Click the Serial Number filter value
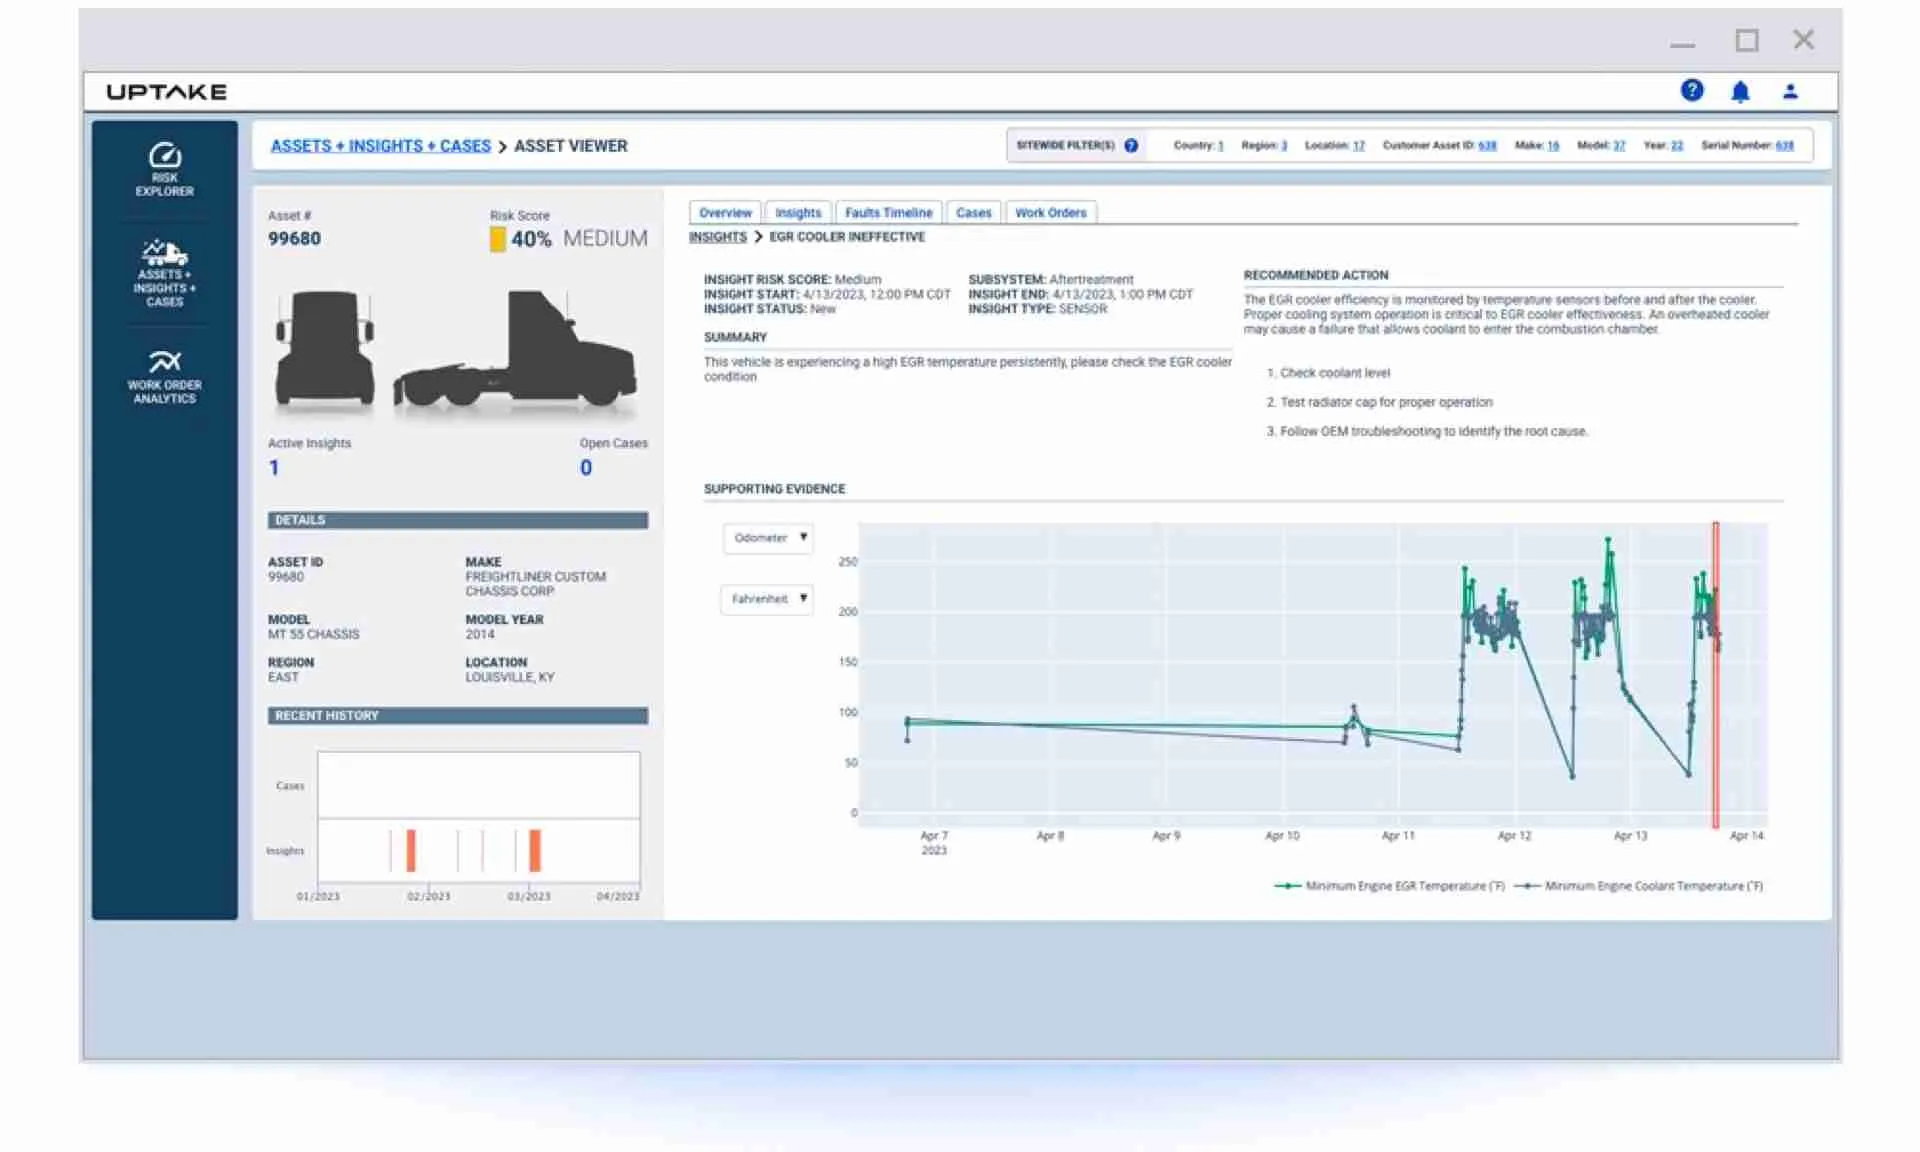The width and height of the screenshot is (1920, 1152). point(1785,146)
